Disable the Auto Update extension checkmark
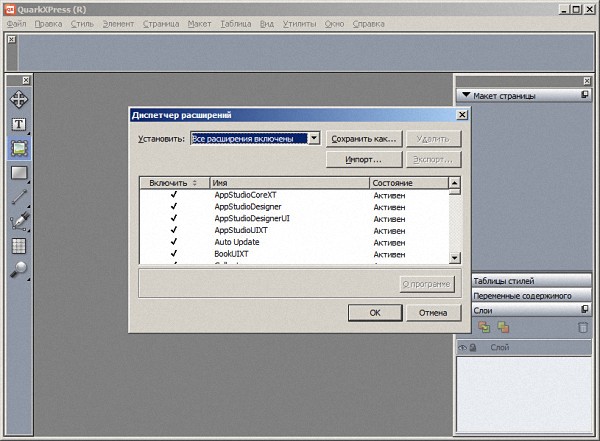600x441 pixels. click(173, 242)
